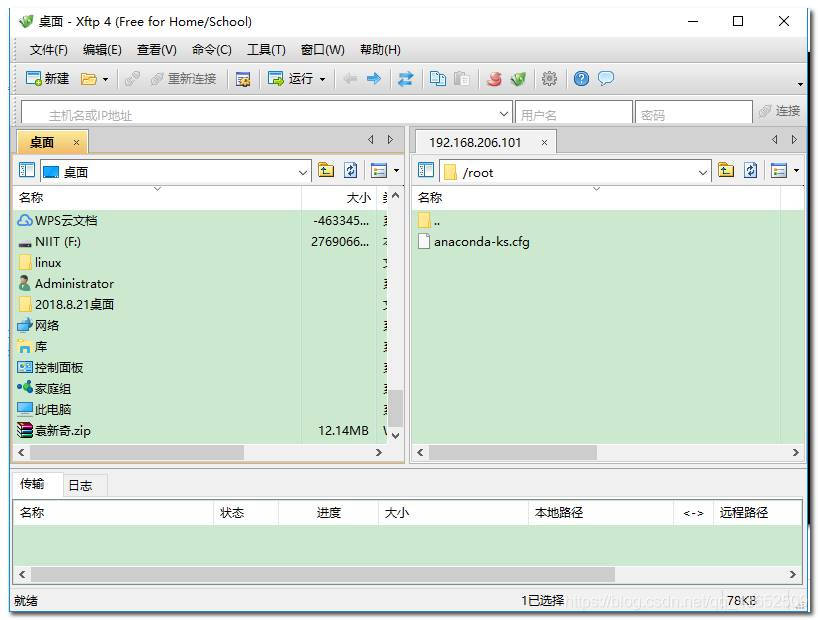The width and height of the screenshot is (818, 620).
Task: Click the disconnect chain-link icon
Action: [132, 79]
